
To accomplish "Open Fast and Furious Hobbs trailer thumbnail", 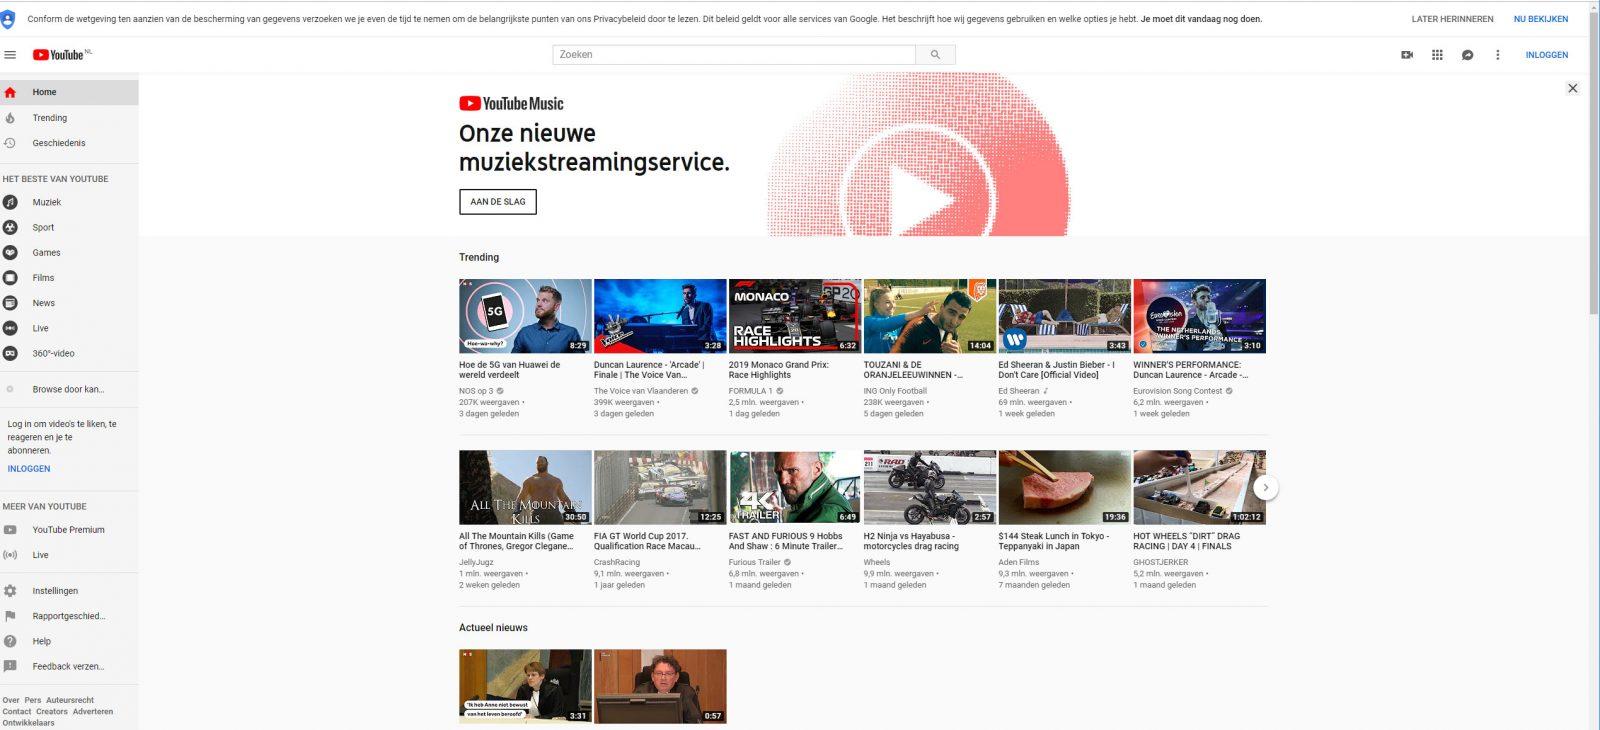I will coord(795,487).
